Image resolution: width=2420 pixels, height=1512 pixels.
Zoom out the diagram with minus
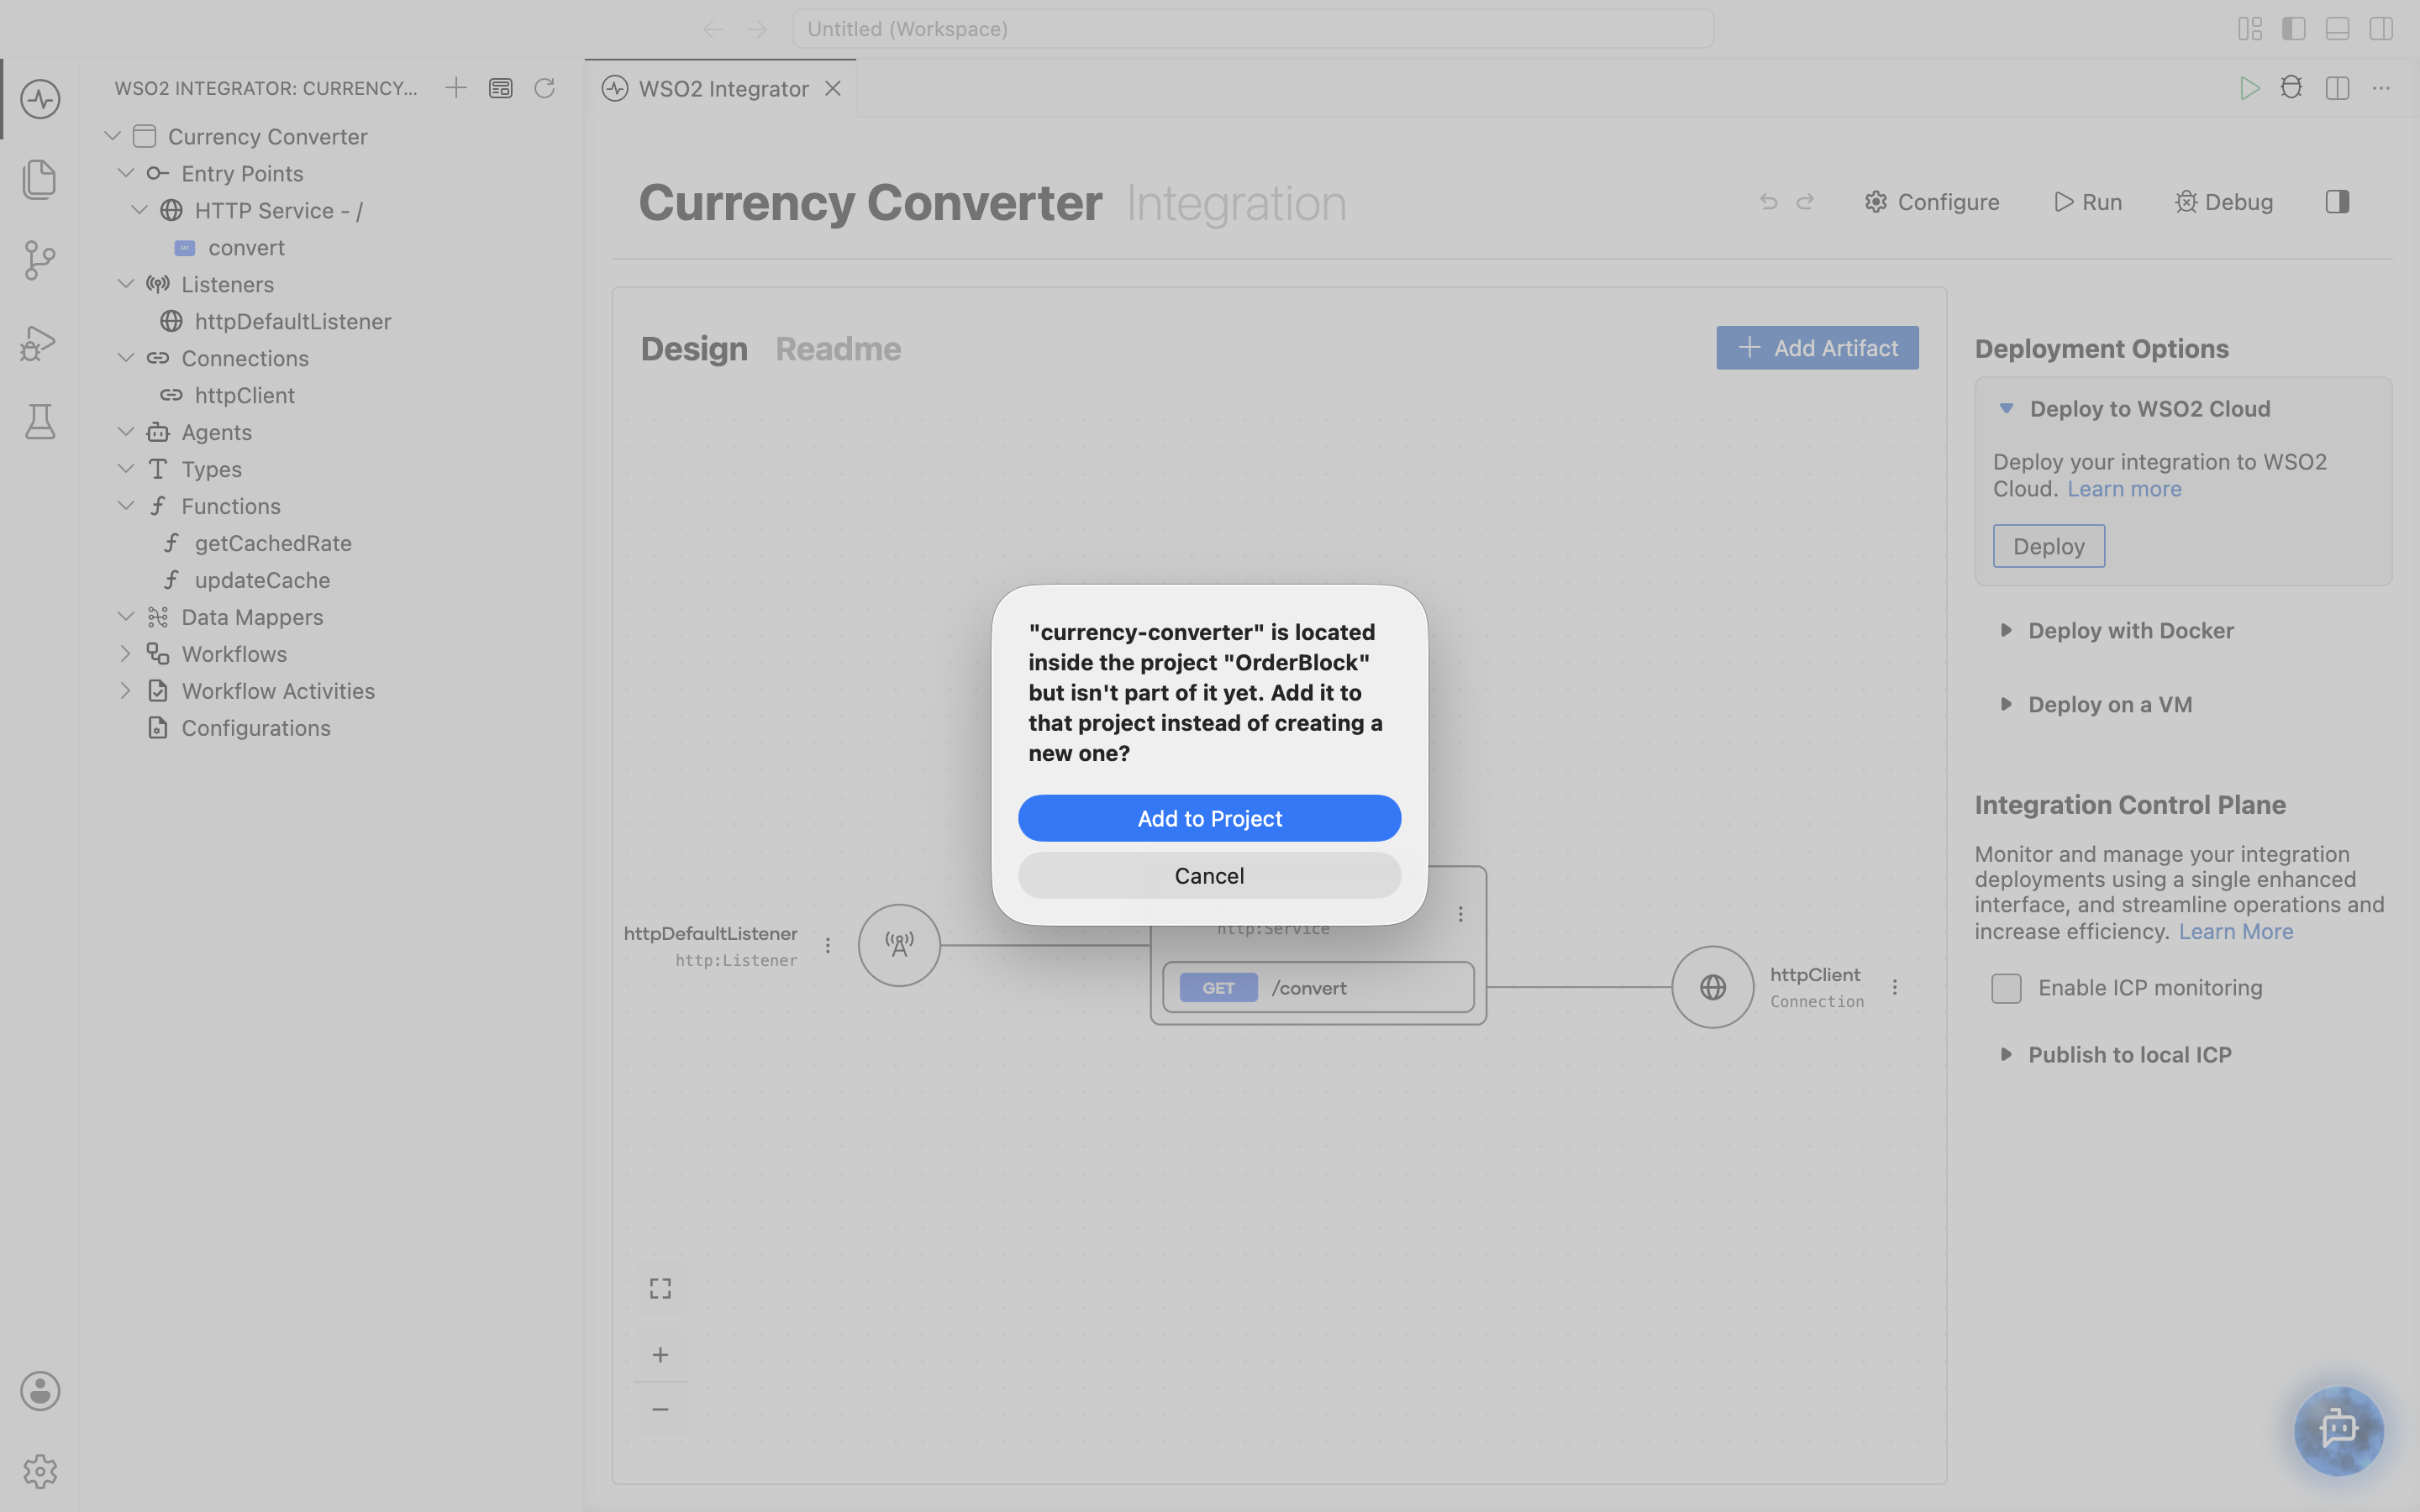click(660, 1409)
